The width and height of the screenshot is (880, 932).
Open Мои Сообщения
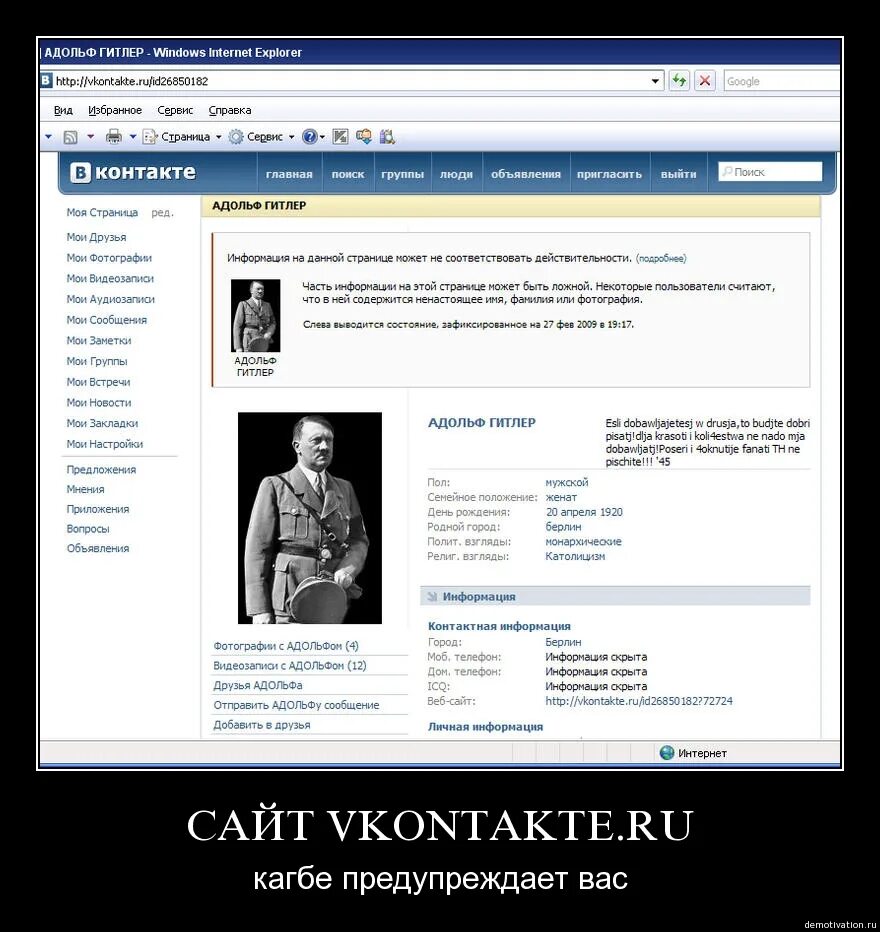106,320
